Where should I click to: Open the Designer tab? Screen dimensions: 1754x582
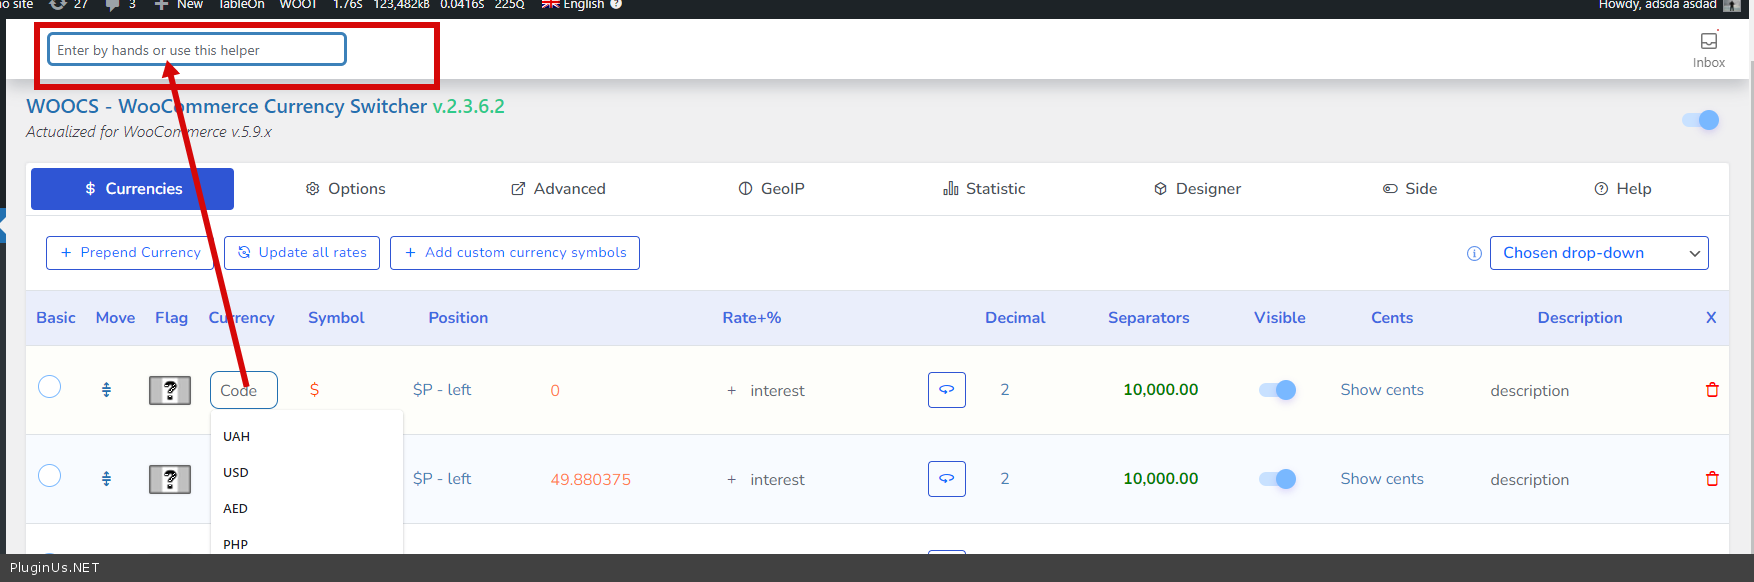tap(1197, 189)
